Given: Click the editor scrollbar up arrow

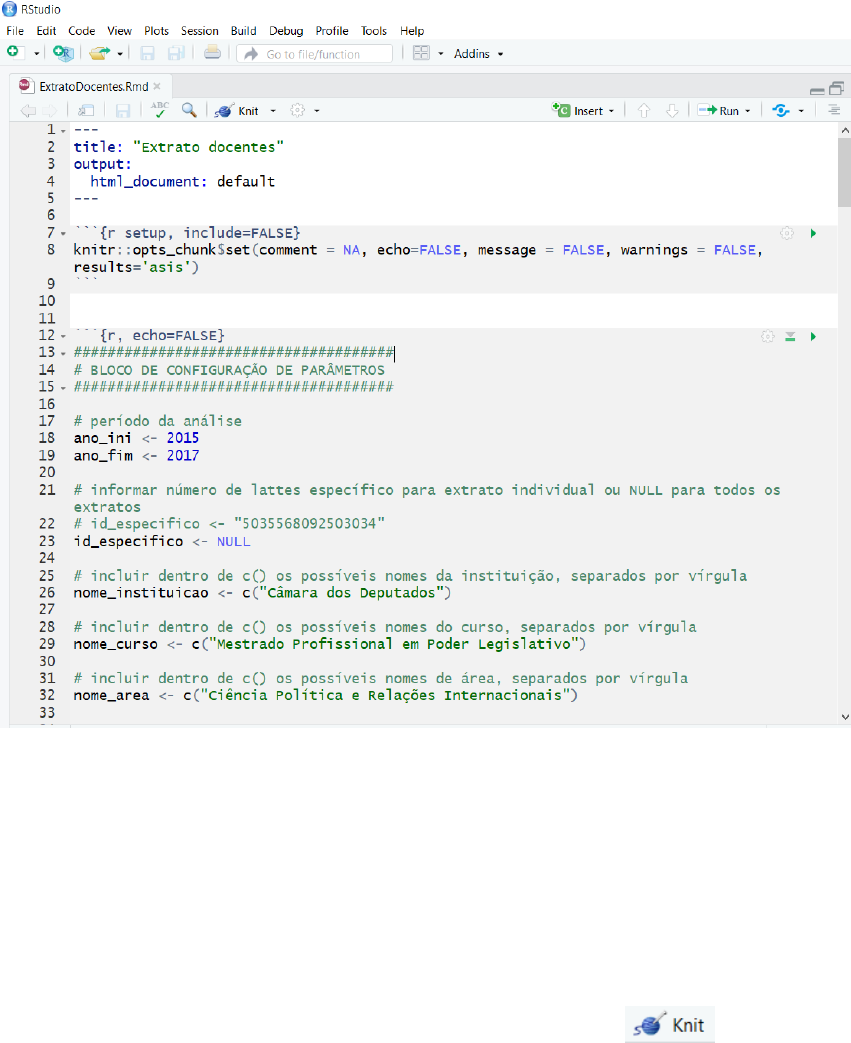Looking at the screenshot, I should 844,131.
